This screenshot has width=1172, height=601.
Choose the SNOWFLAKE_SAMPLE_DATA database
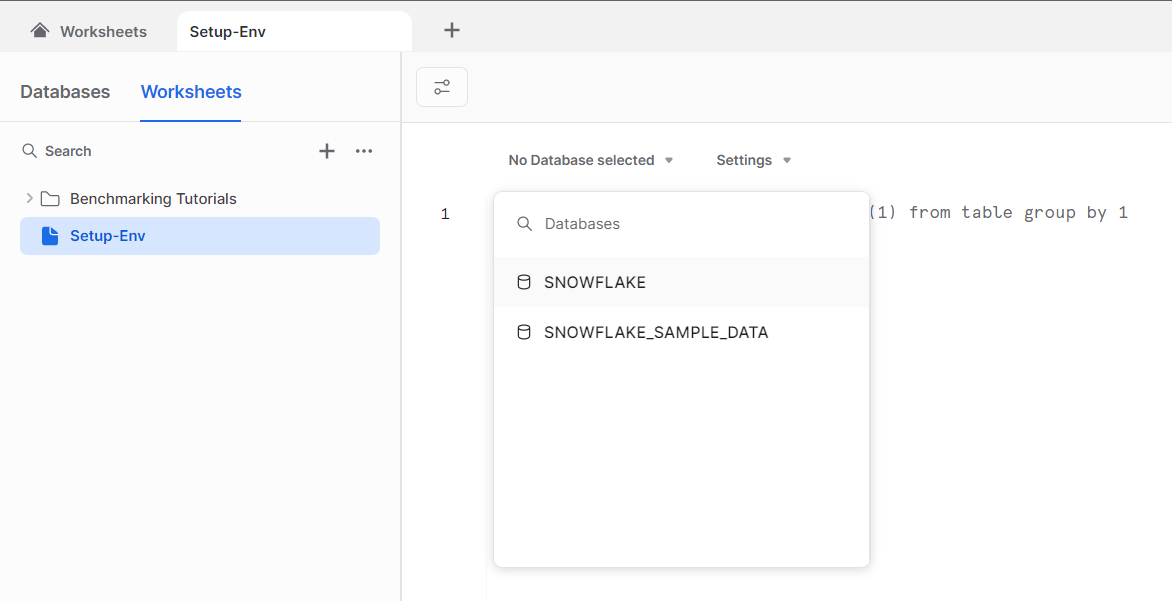682,332
